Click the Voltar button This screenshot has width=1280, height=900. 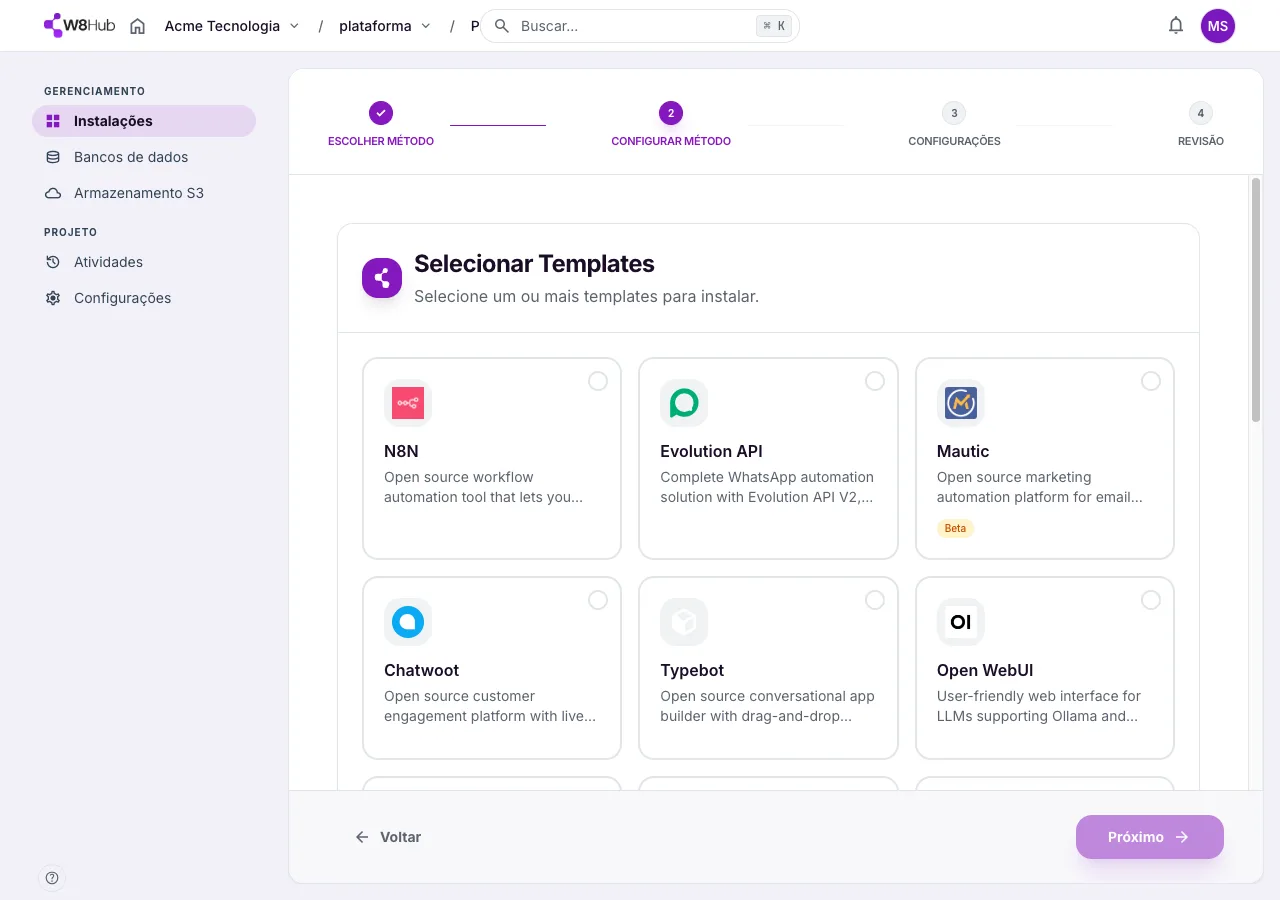(x=388, y=837)
